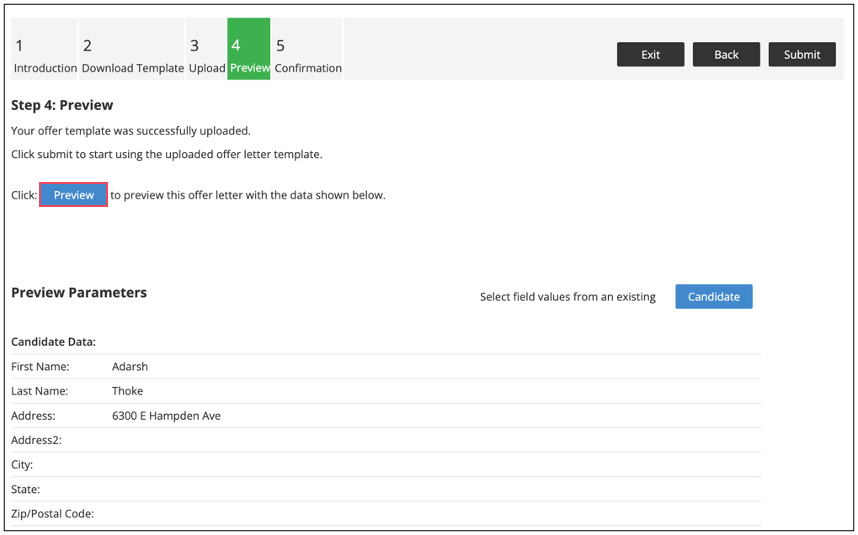
Task: Submit the uploaded offer template
Action: click(802, 55)
